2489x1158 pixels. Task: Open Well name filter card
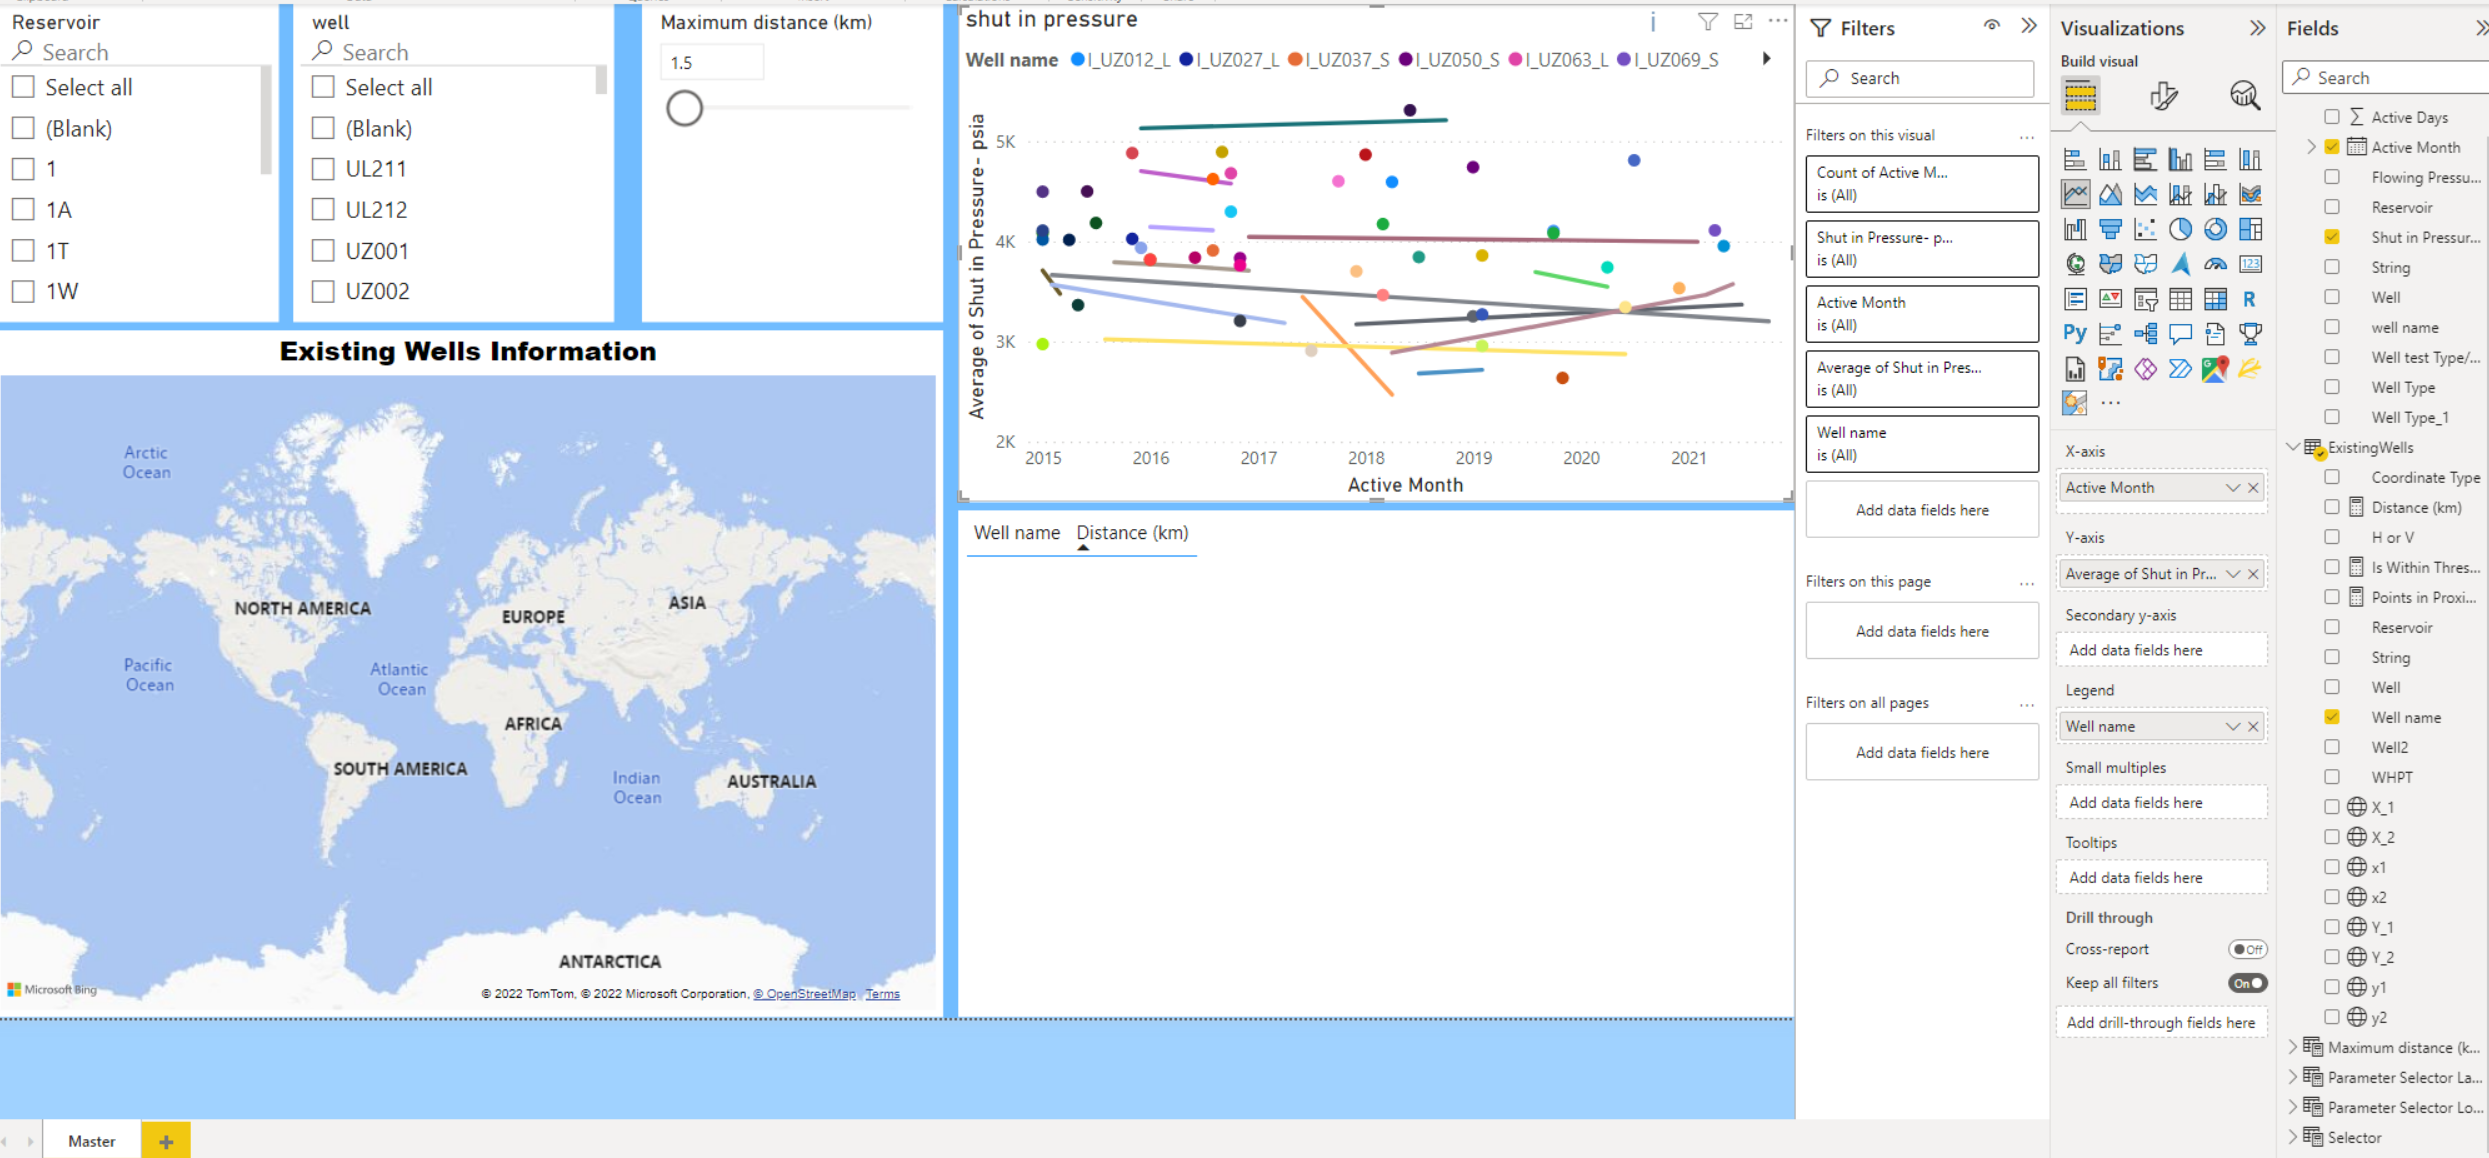coord(1921,444)
